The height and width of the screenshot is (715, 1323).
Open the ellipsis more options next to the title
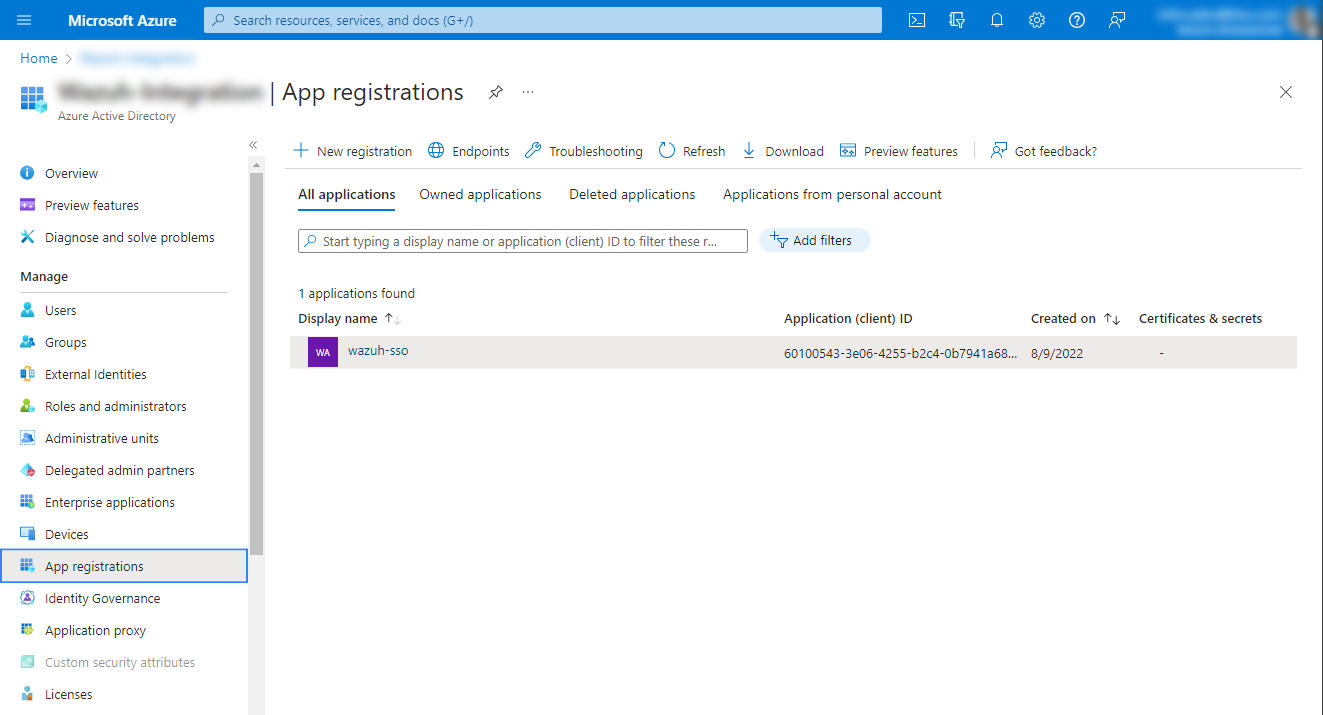click(x=528, y=92)
